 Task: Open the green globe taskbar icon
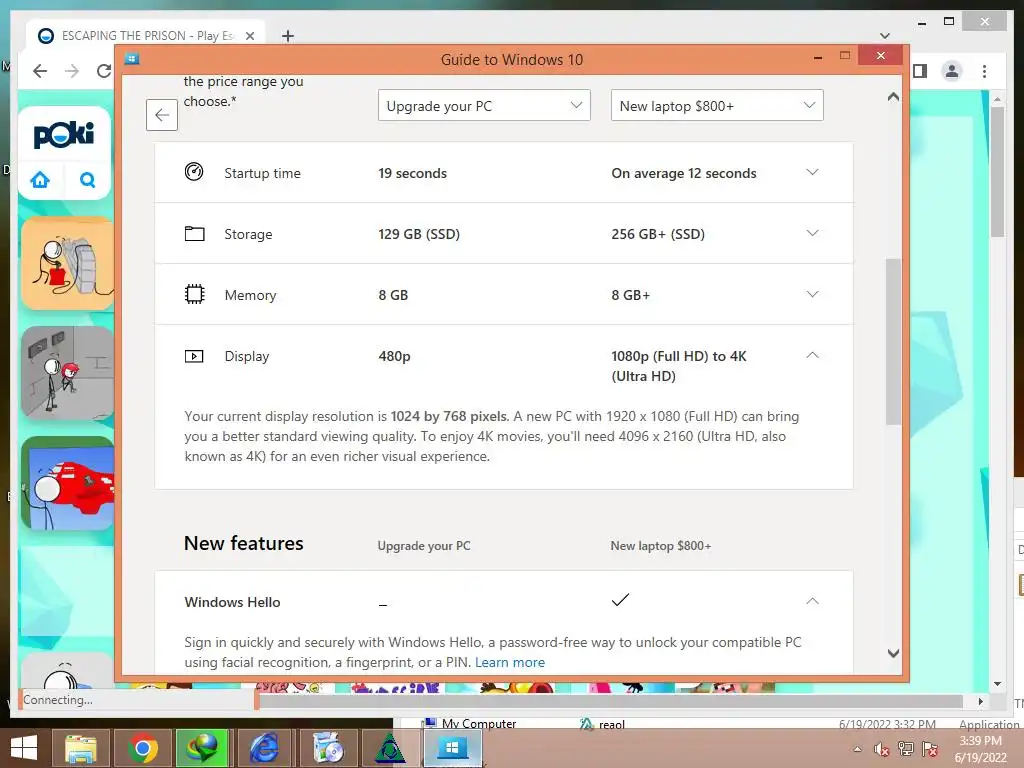202,748
